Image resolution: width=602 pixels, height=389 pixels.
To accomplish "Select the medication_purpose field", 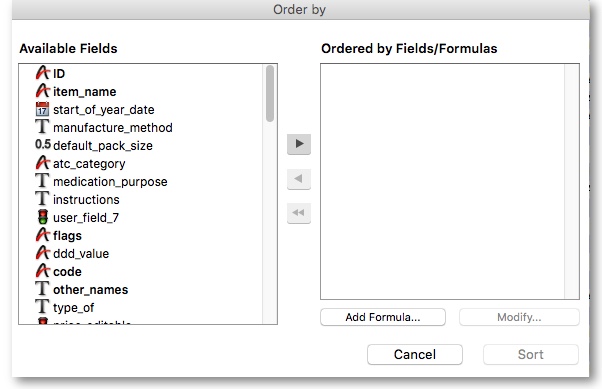I will [x=110, y=182].
